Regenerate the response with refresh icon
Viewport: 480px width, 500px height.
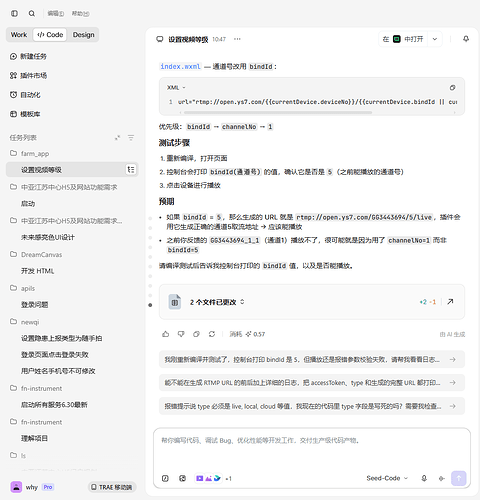tap(212, 334)
